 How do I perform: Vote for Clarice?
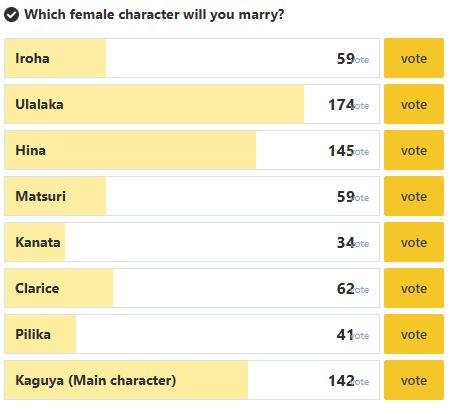414,288
